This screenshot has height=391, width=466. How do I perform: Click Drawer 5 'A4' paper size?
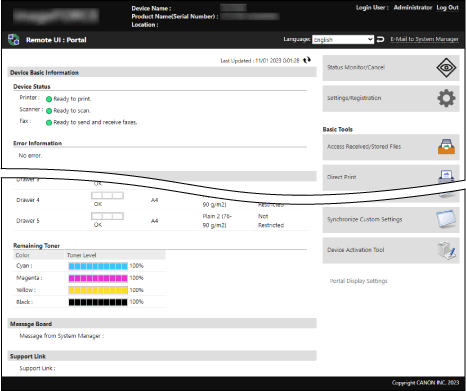pyautogui.click(x=154, y=221)
